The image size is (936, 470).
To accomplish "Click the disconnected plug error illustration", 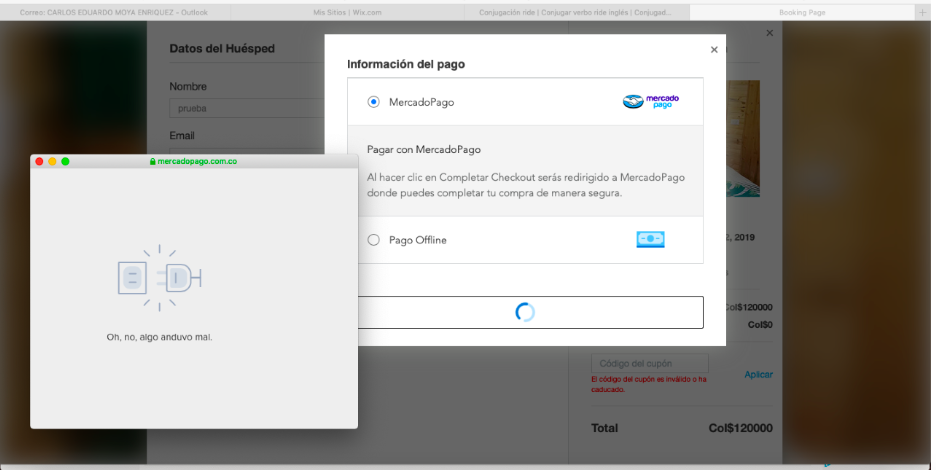I will [159, 278].
